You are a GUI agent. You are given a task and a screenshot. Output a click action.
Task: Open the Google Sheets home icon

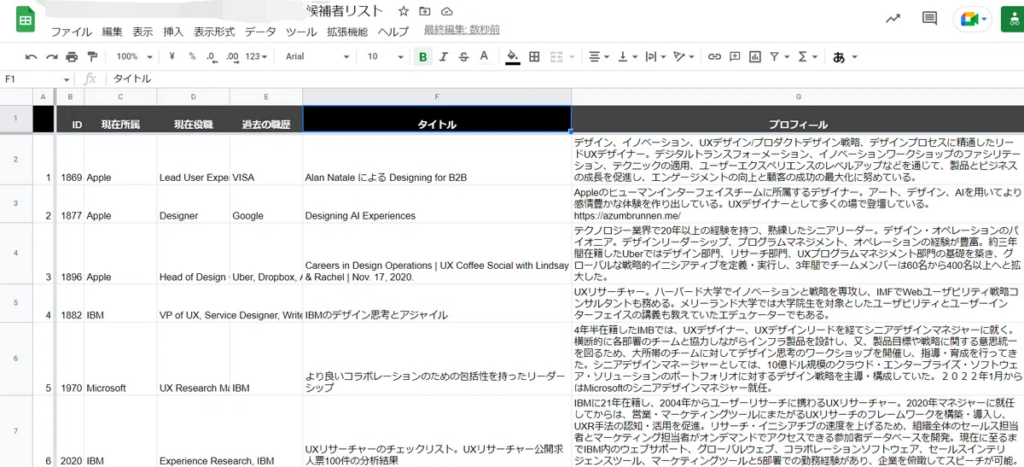tap(25, 21)
